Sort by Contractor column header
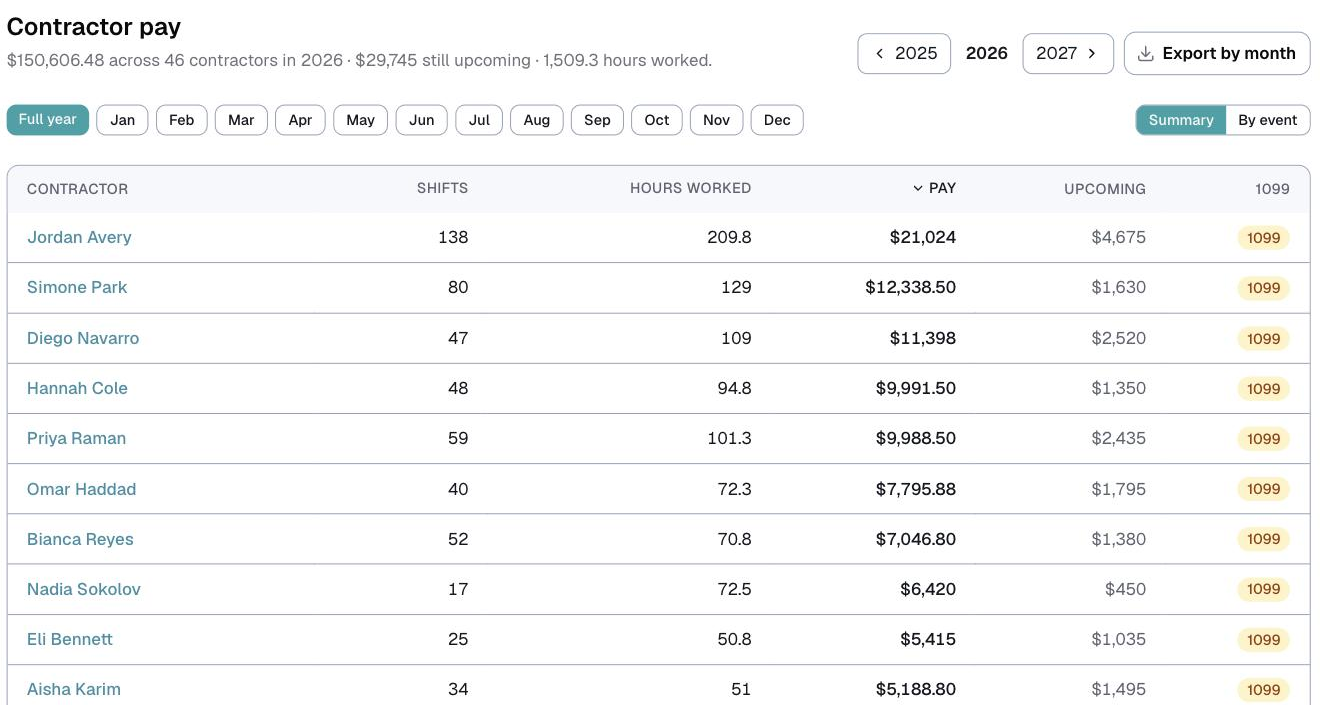1320x705 pixels. coord(78,189)
